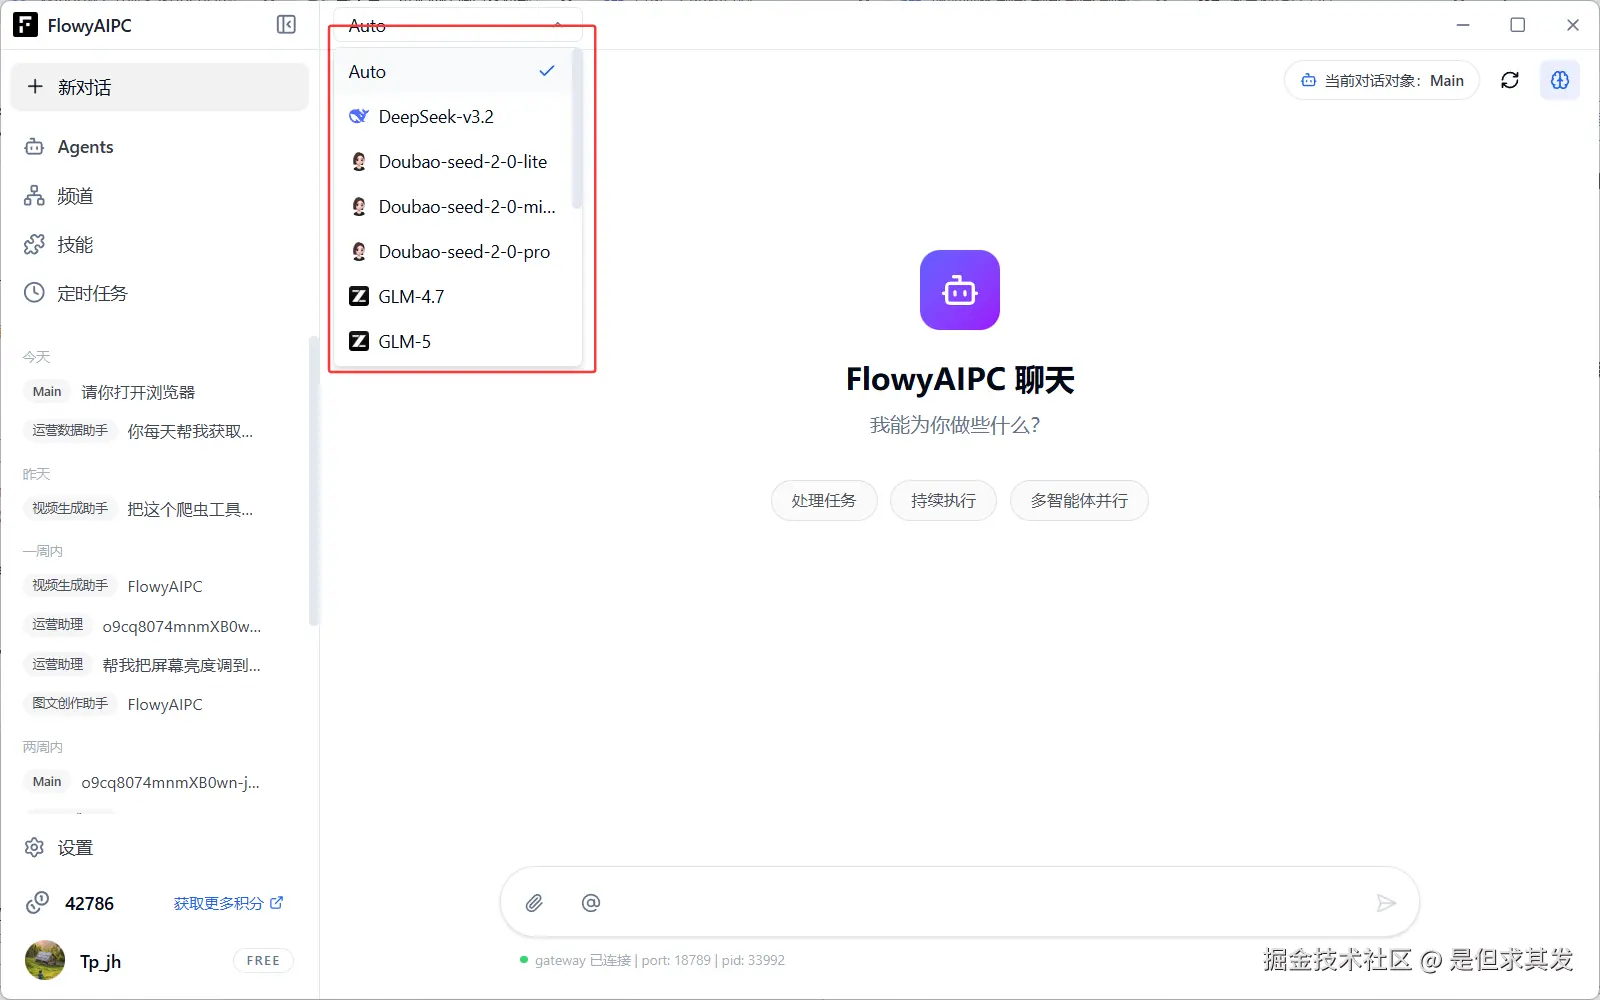Click the Tp_jh user avatar thumbnail
The height and width of the screenshot is (1000, 1600).
click(x=43, y=960)
